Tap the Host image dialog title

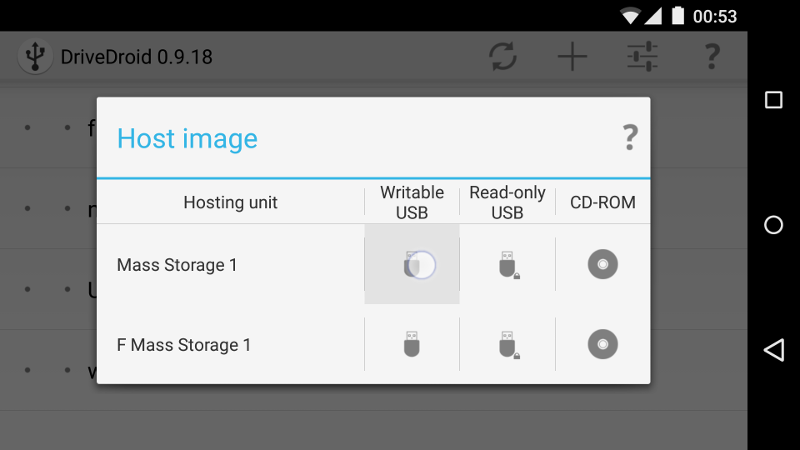coord(187,138)
